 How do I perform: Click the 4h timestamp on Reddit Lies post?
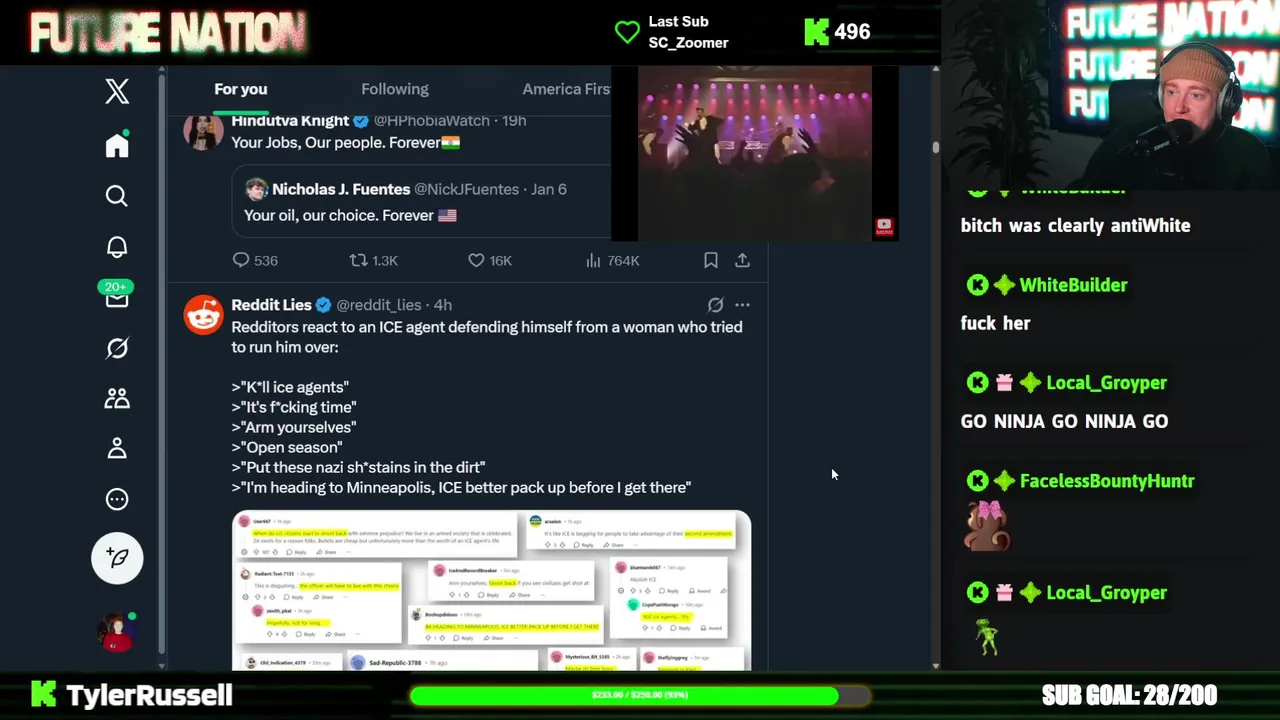coord(442,305)
